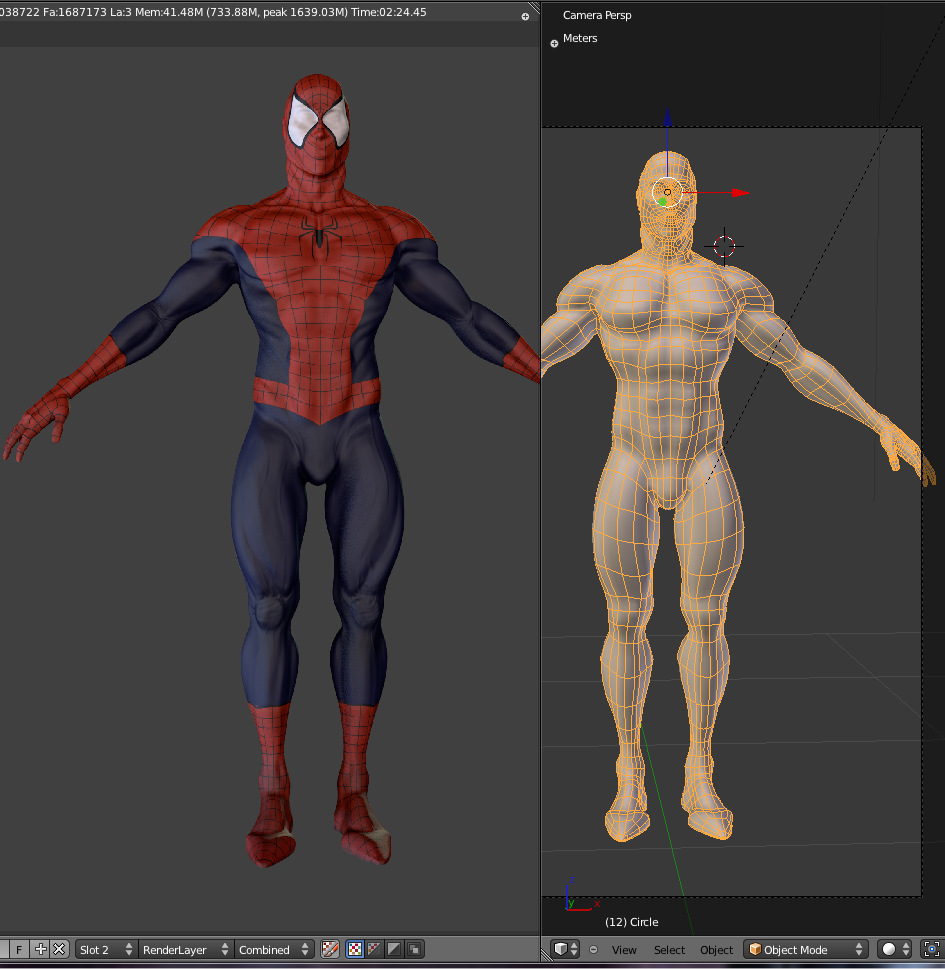Open the View menu in 3D viewport
The width and height of the screenshot is (945, 969).
pyautogui.click(x=624, y=950)
